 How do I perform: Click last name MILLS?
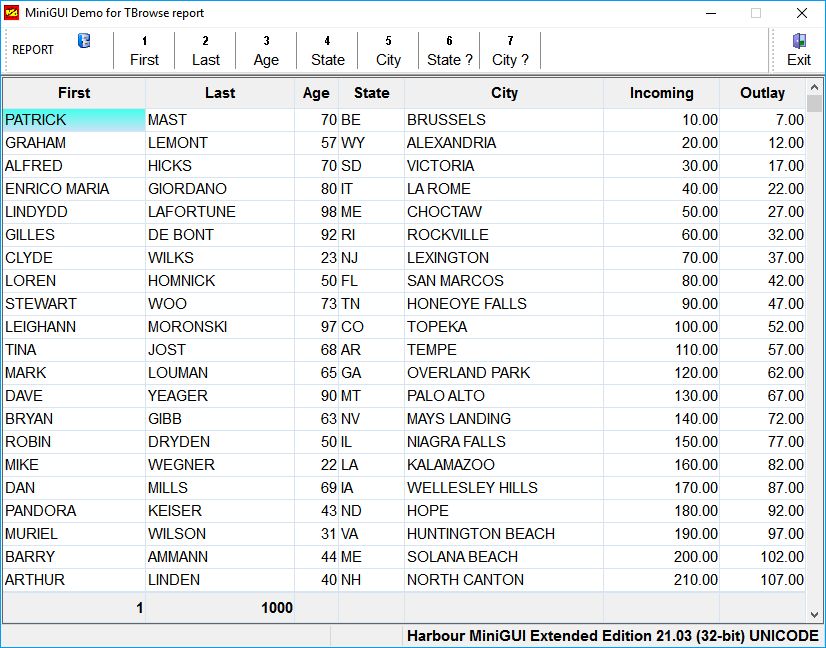(220, 488)
